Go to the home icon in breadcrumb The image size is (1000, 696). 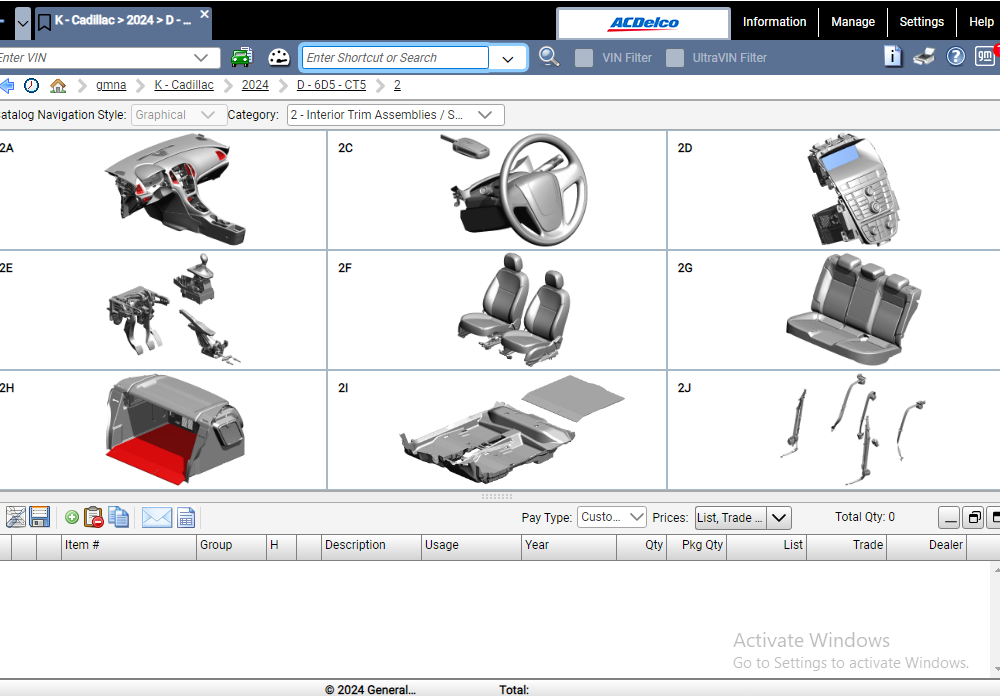58,85
